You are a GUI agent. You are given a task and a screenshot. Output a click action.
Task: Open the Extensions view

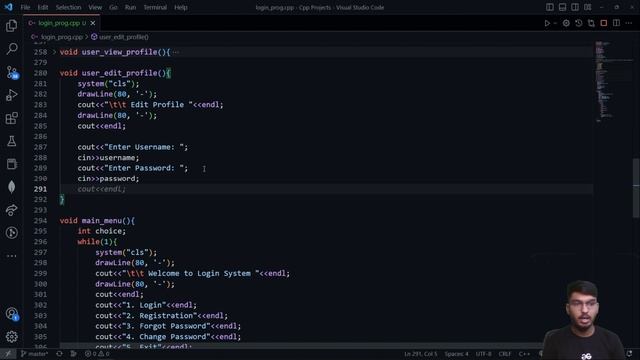click(x=11, y=118)
